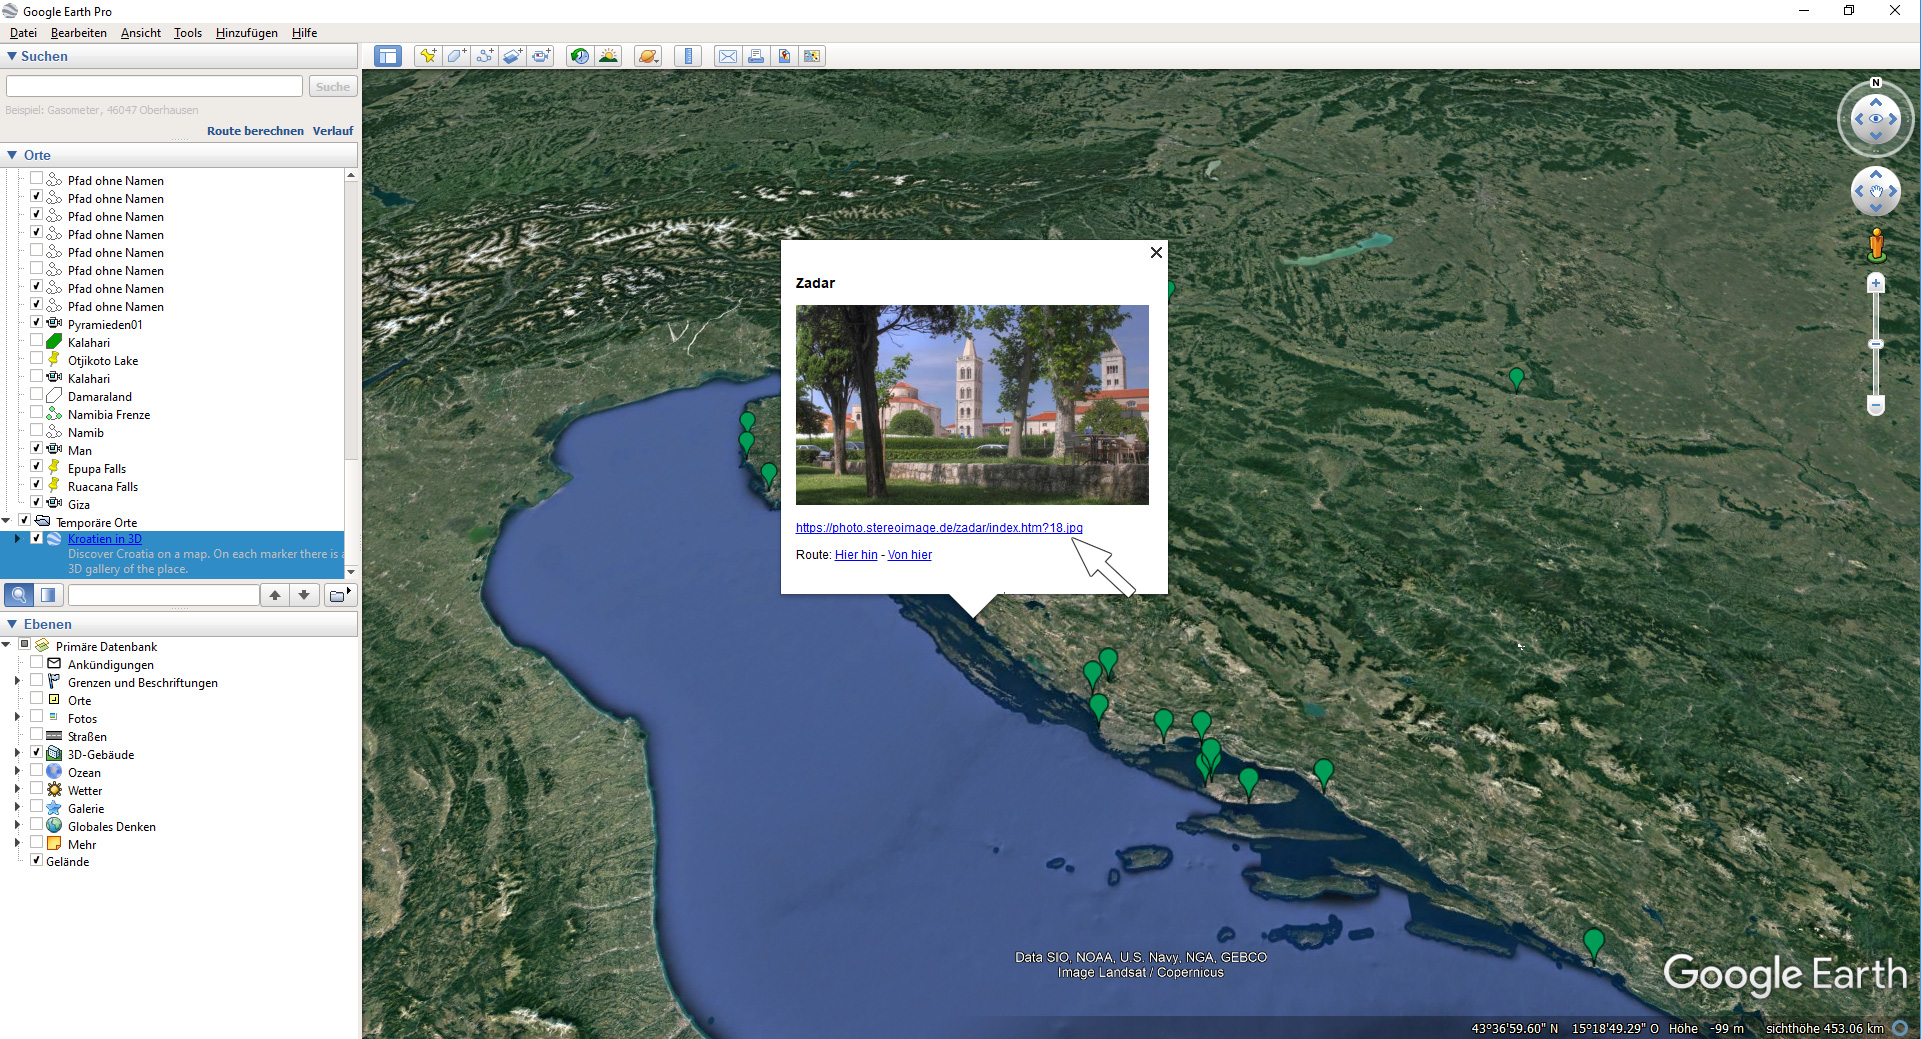Click Route berechnen link

click(255, 131)
